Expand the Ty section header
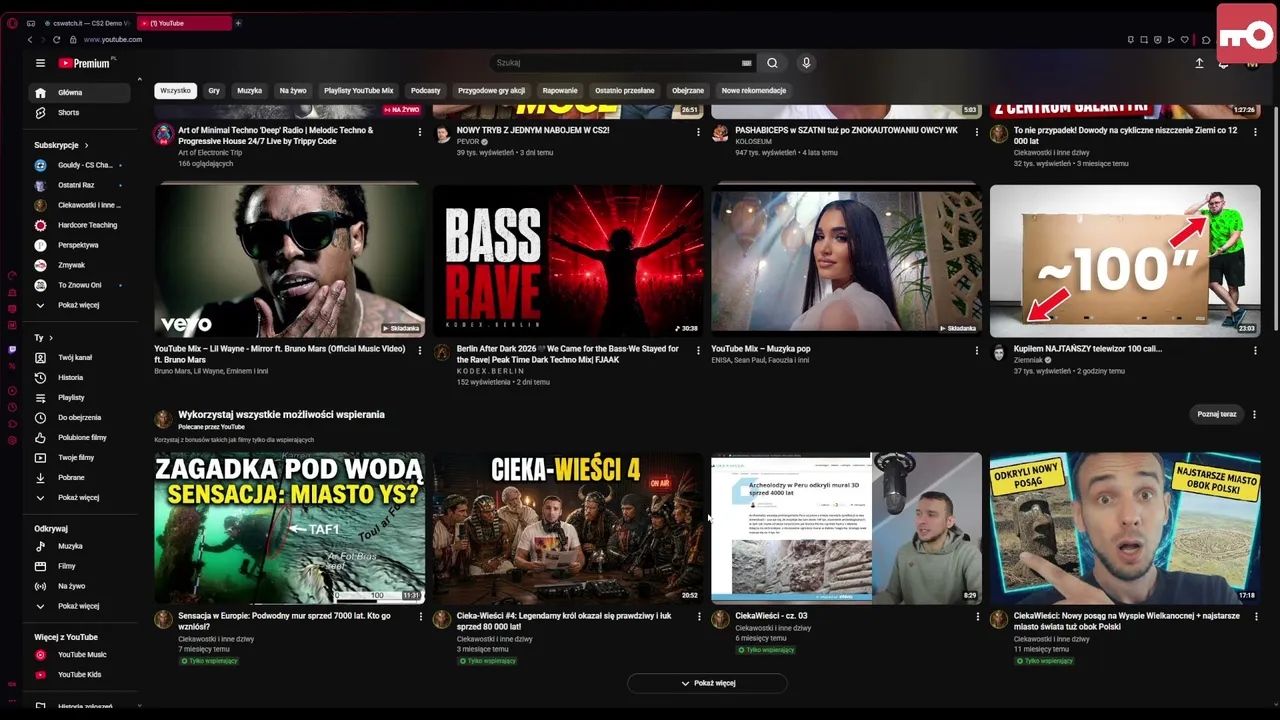The height and width of the screenshot is (720, 1280). tap(44, 338)
